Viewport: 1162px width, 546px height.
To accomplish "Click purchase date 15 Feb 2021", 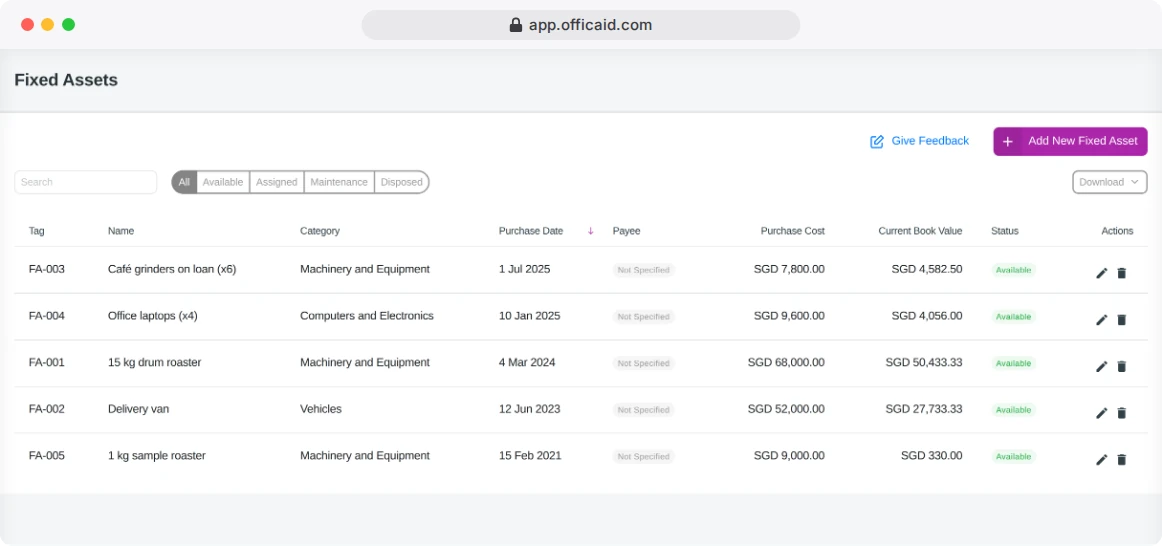I will coord(530,456).
